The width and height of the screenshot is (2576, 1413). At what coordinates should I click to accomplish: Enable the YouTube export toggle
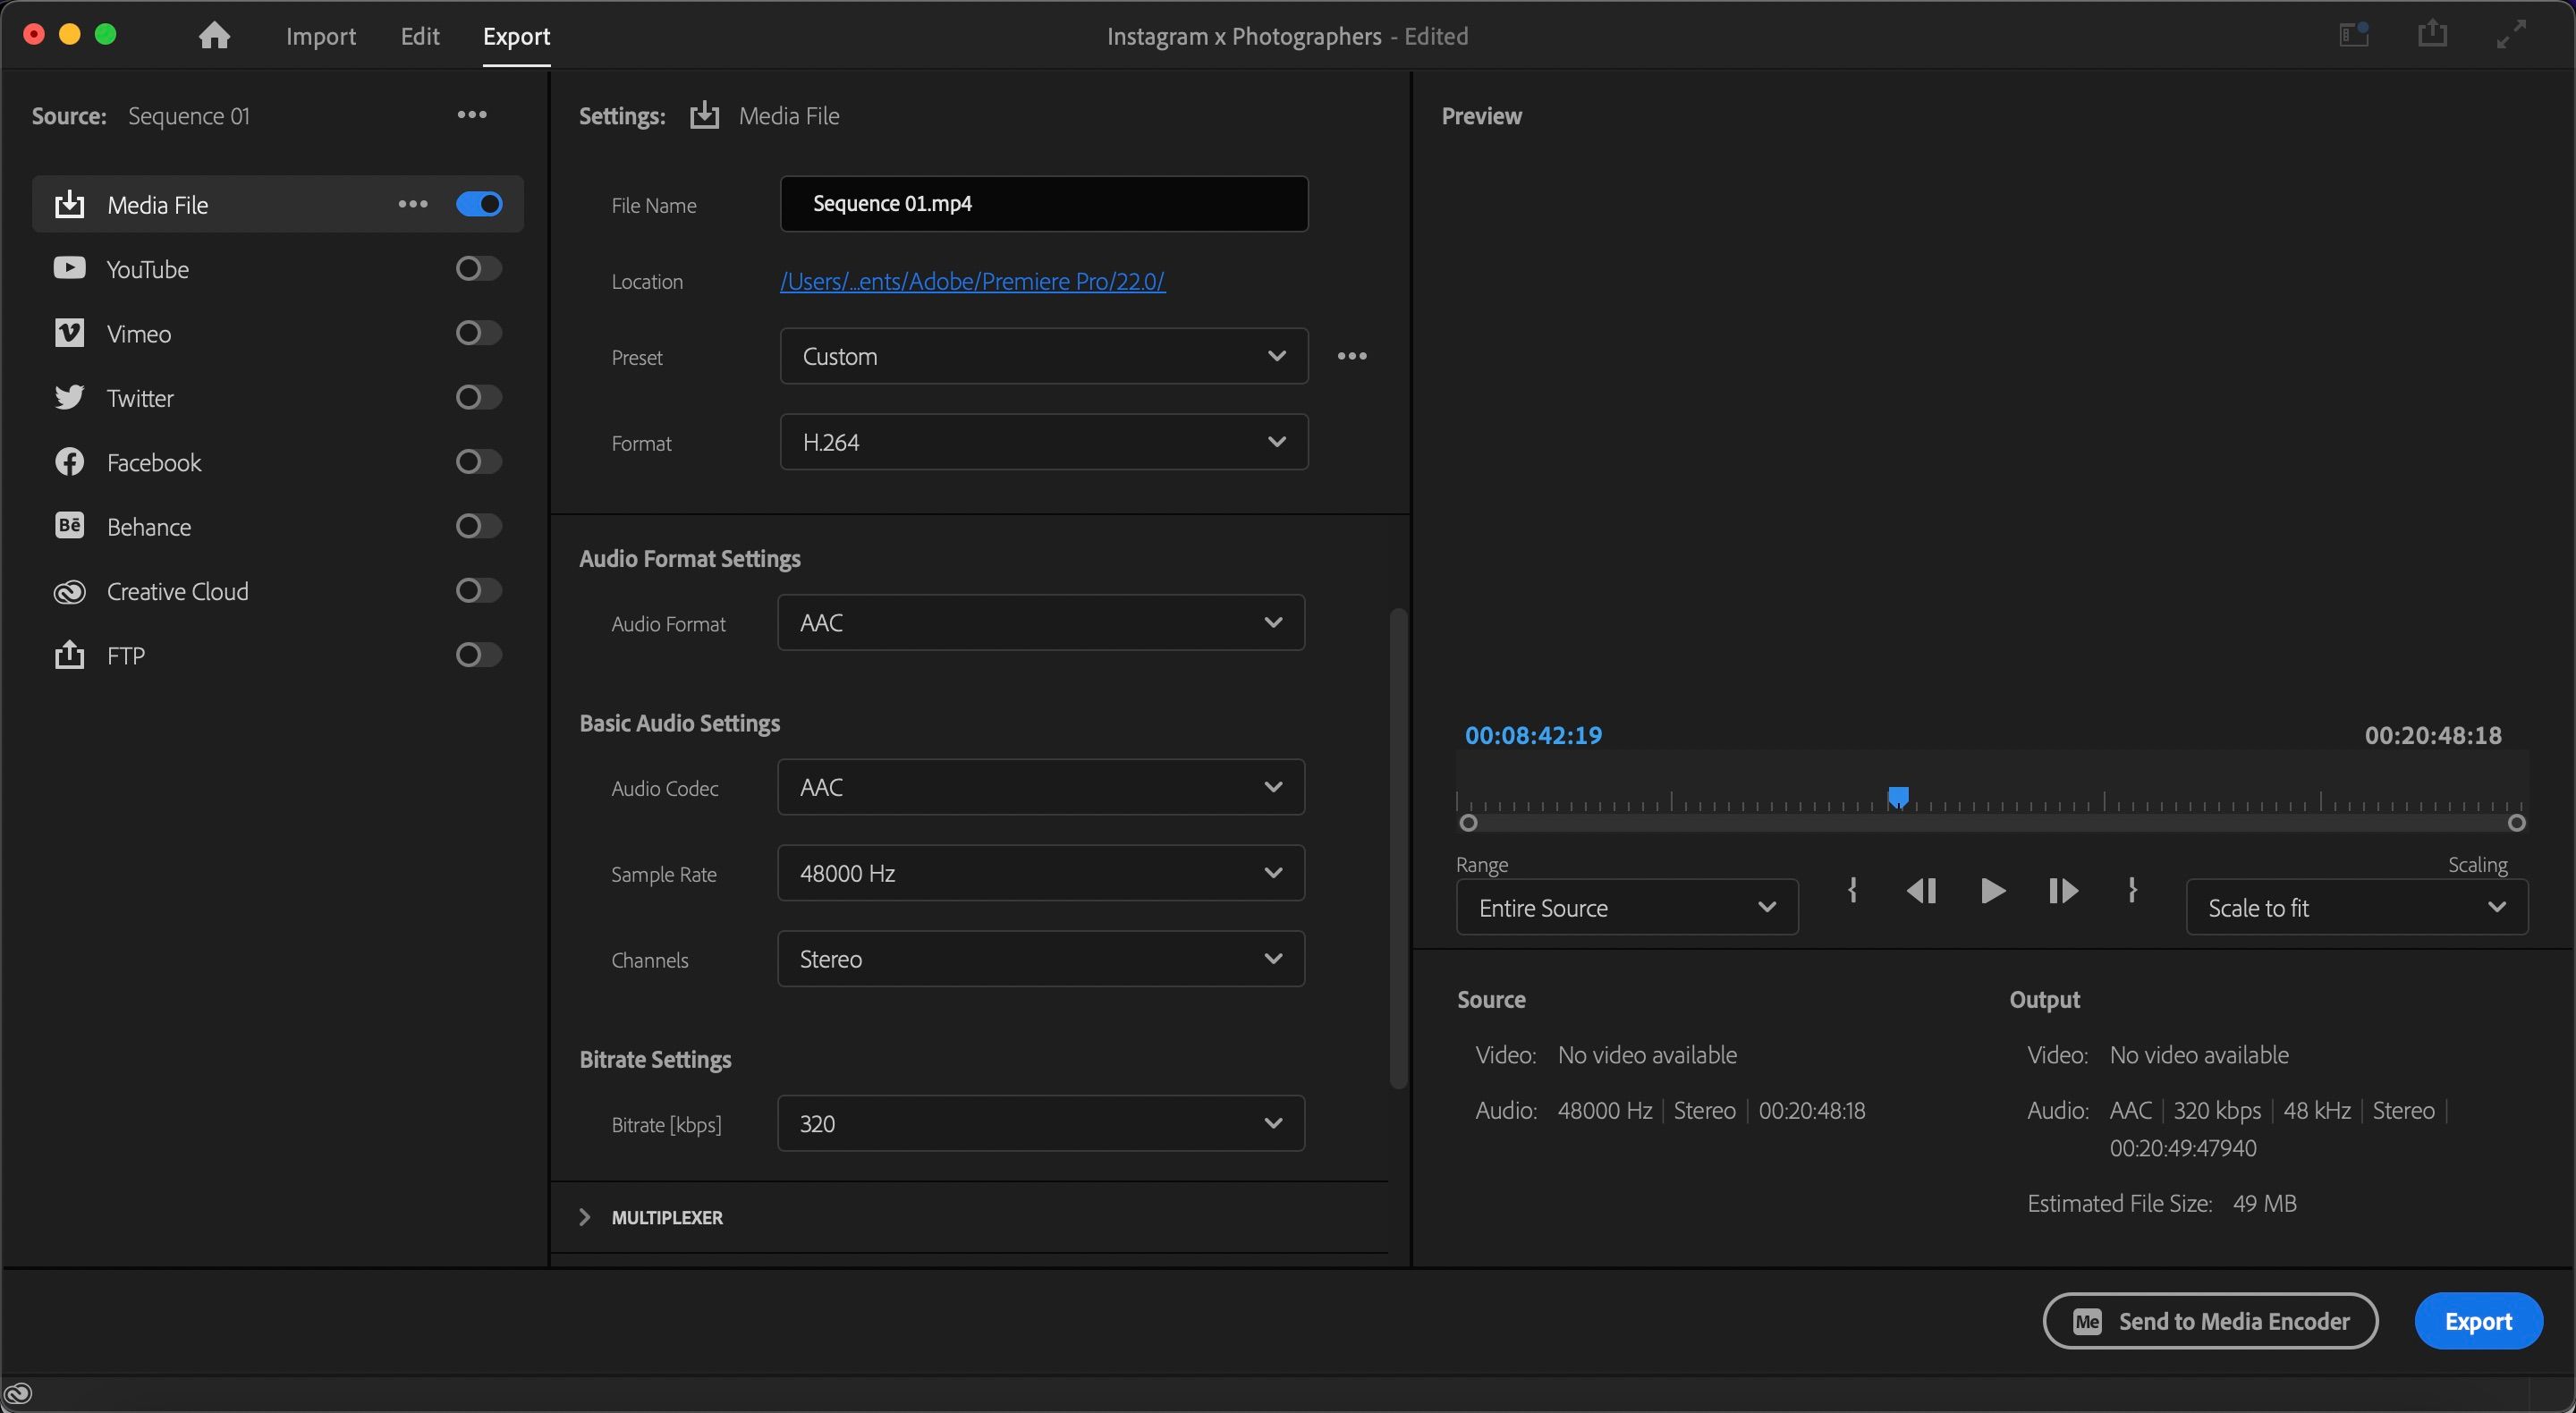click(x=478, y=268)
